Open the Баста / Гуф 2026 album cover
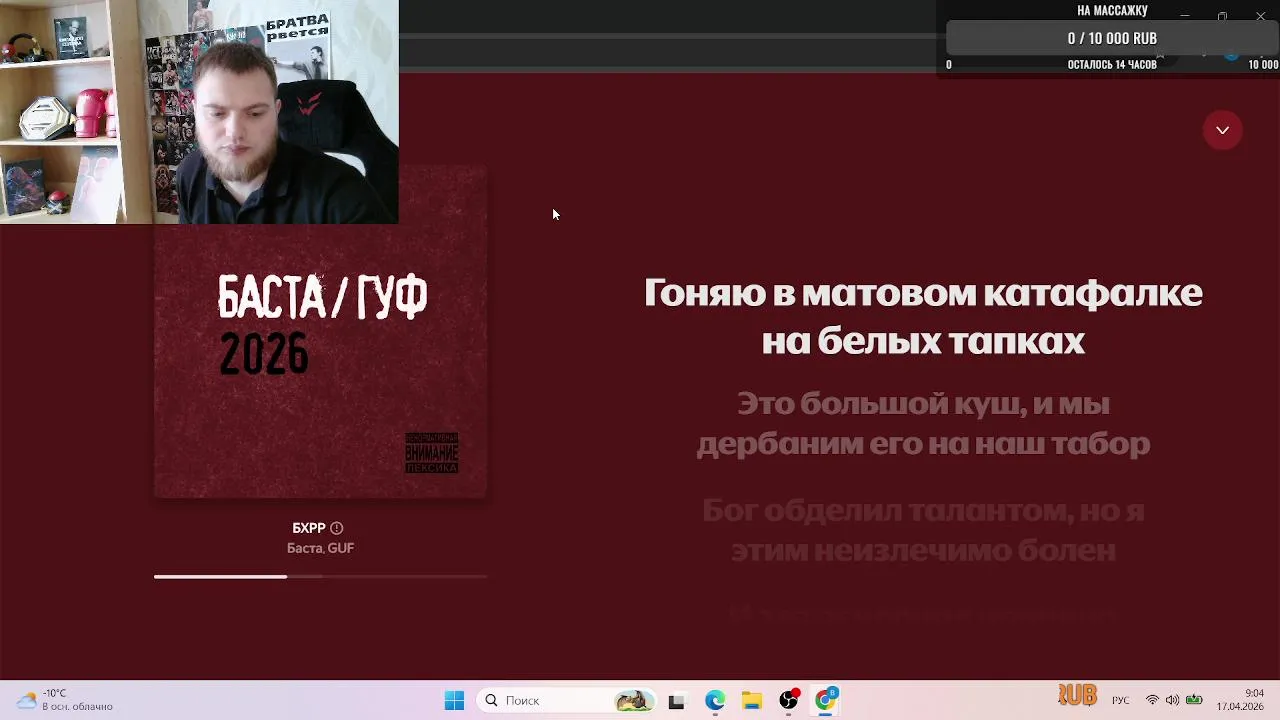The image size is (1280, 720). tap(320, 332)
